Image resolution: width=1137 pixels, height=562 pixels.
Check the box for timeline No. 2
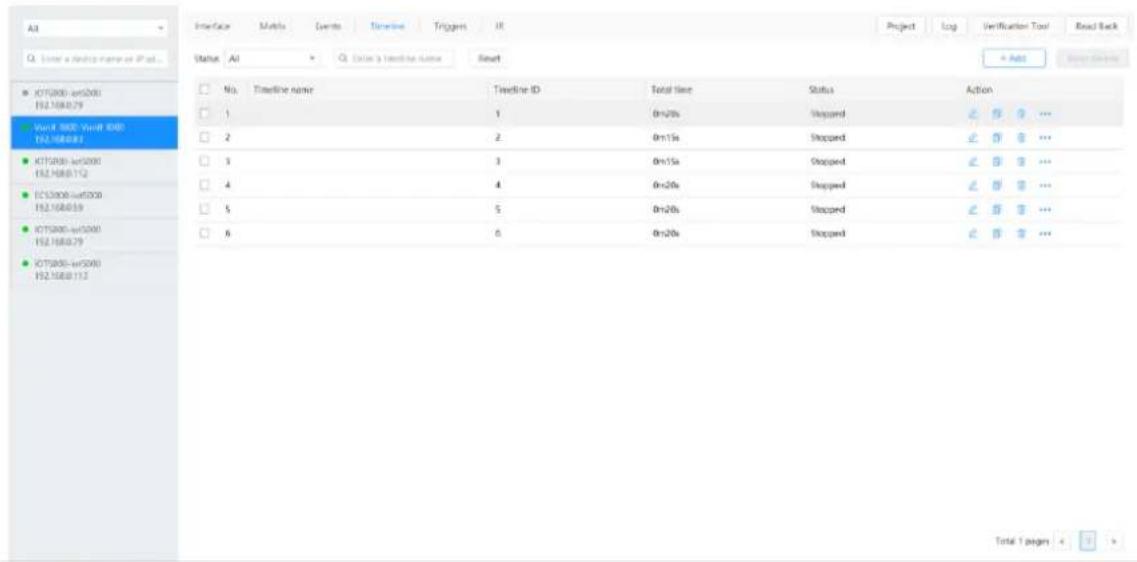click(x=204, y=138)
